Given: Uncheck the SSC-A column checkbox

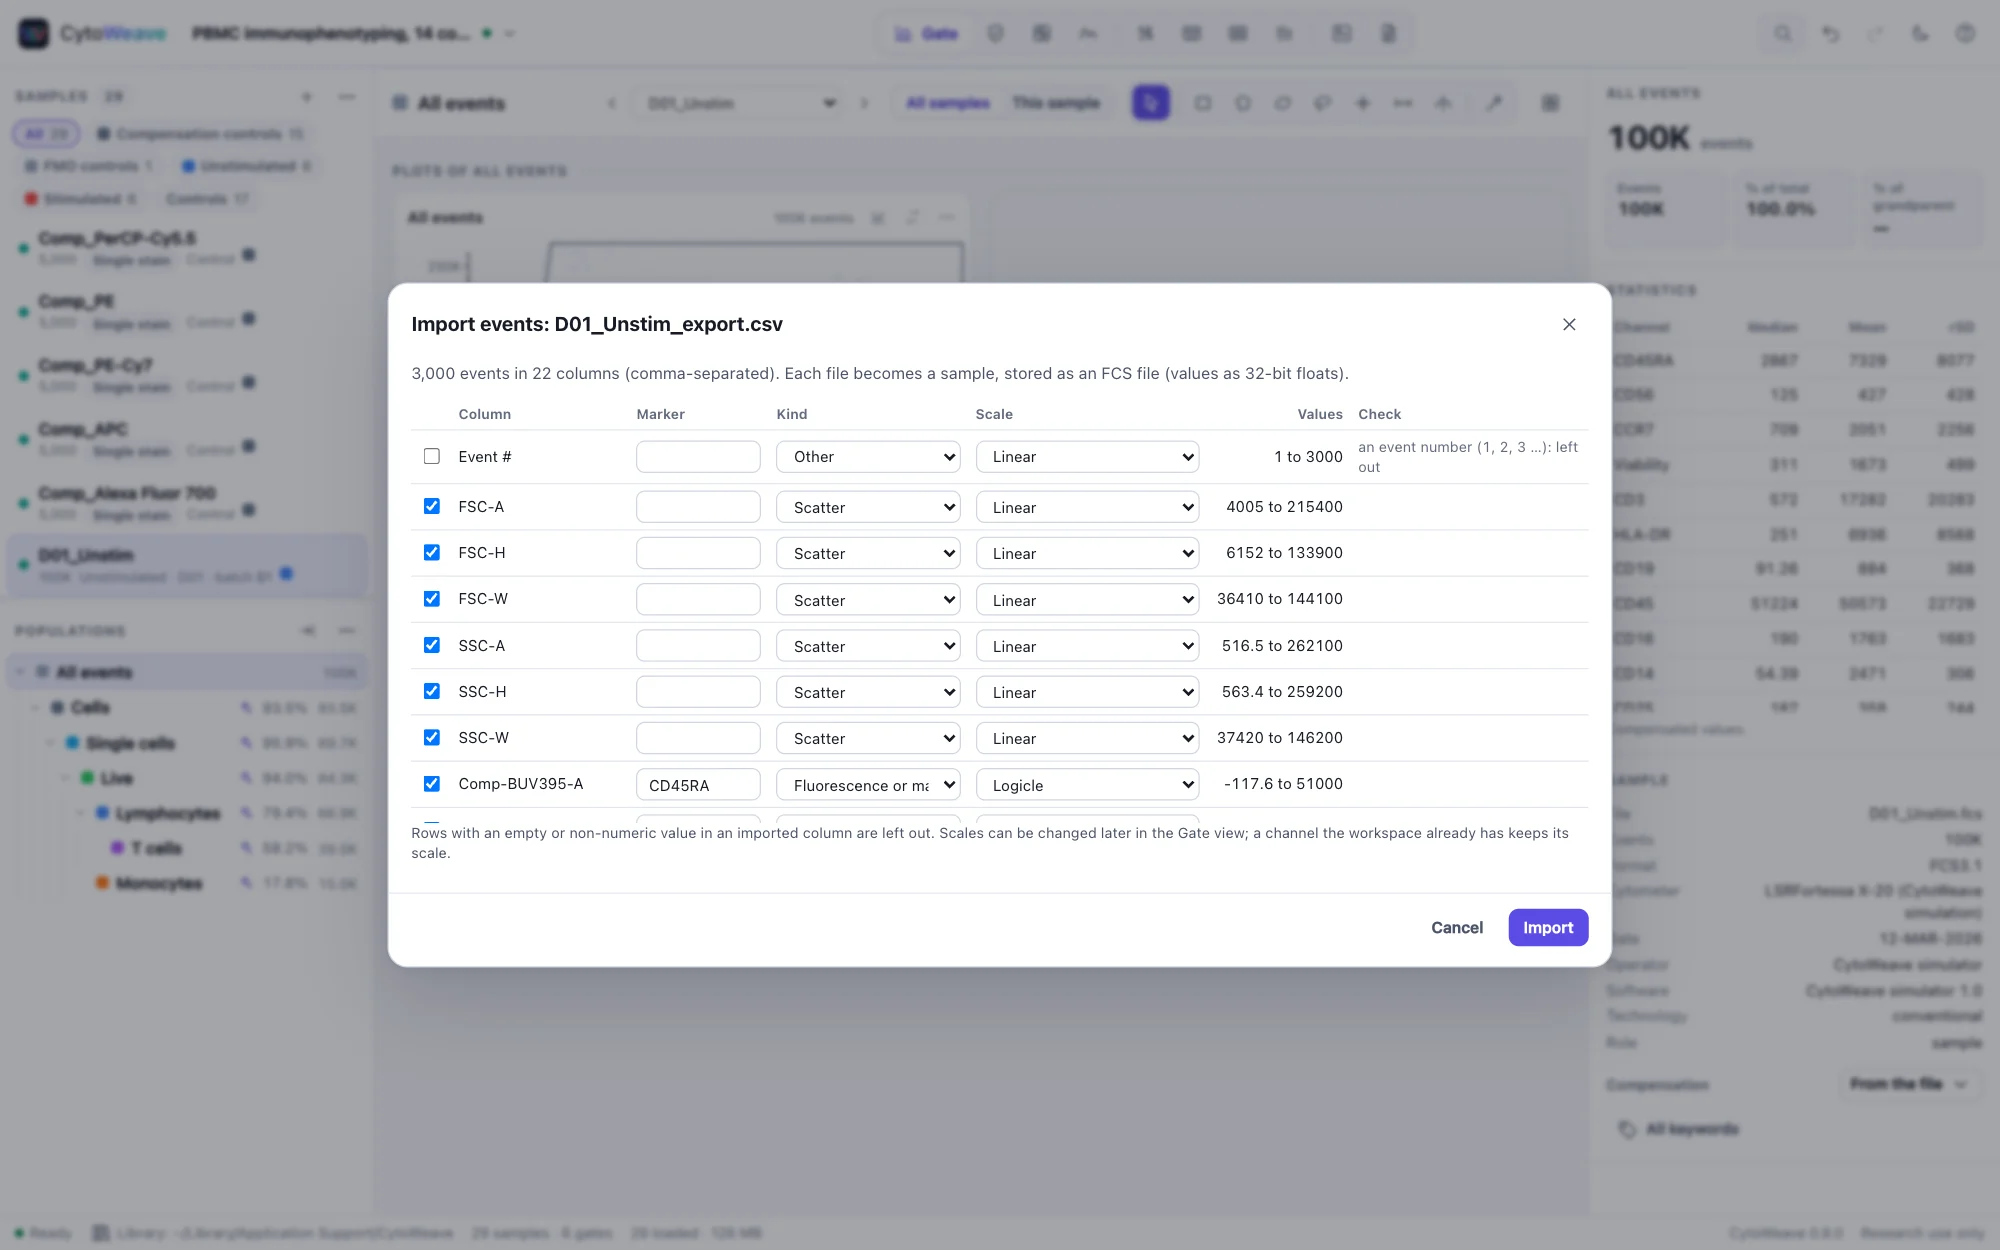Looking at the screenshot, I should click(x=432, y=645).
